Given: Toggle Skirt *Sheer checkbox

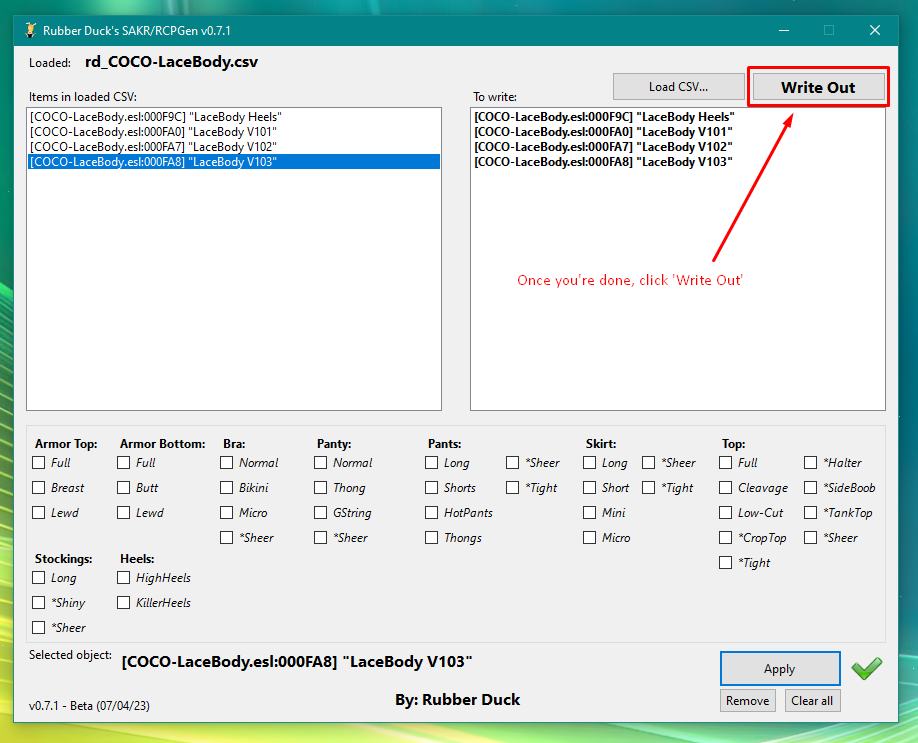Looking at the screenshot, I should (x=649, y=463).
